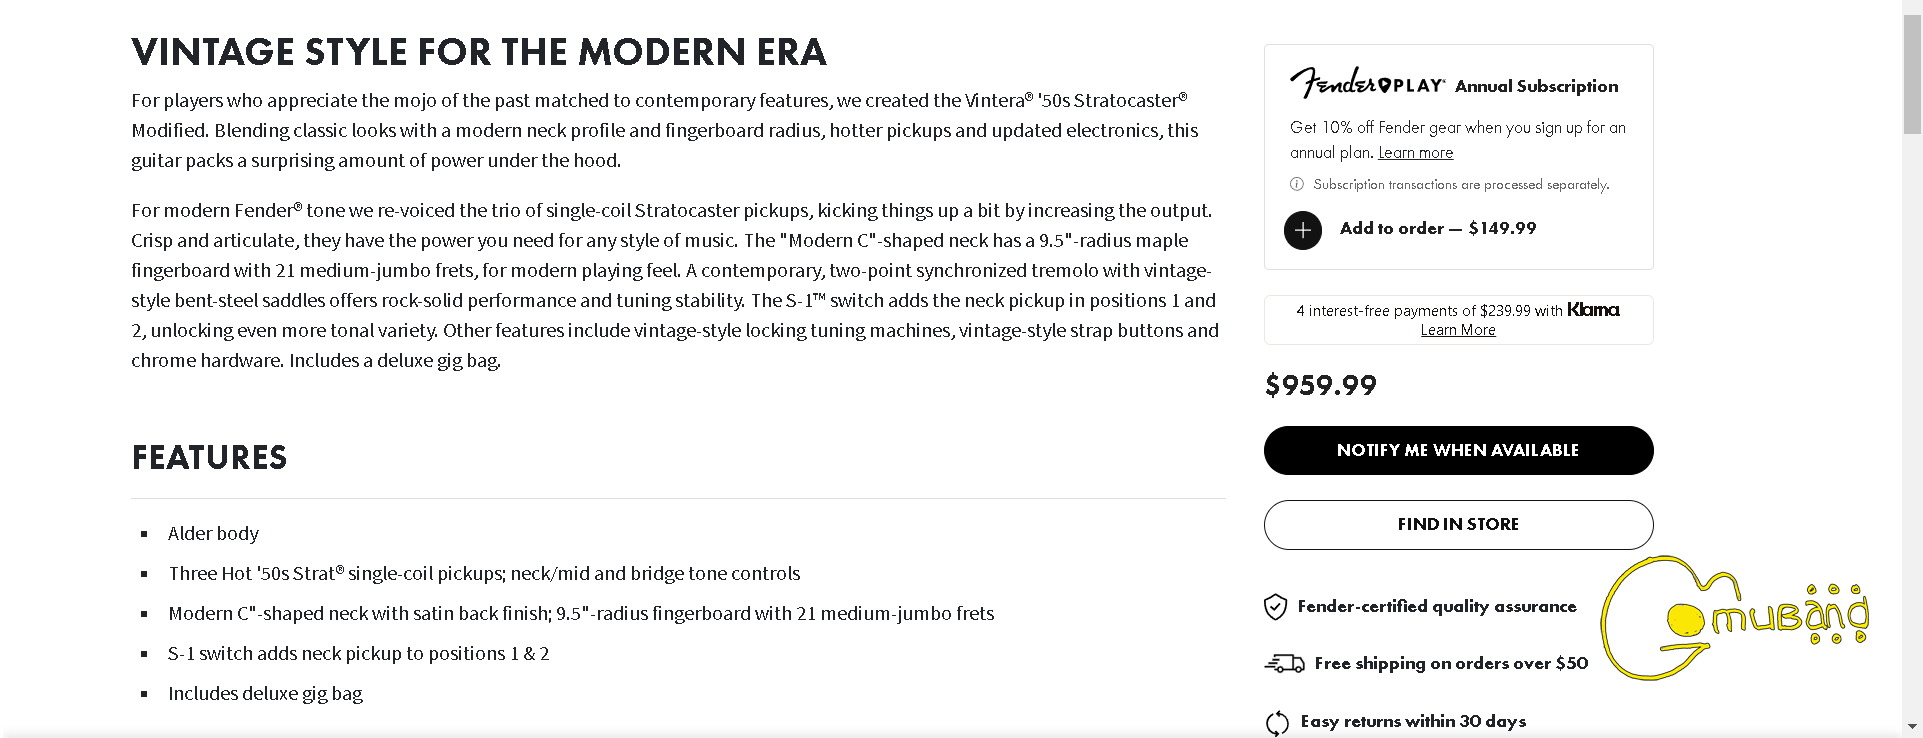The height and width of the screenshot is (738, 1923).
Task: Click the Fender-certified quality shield icon
Action: pyautogui.click(x=1275, y=607)
